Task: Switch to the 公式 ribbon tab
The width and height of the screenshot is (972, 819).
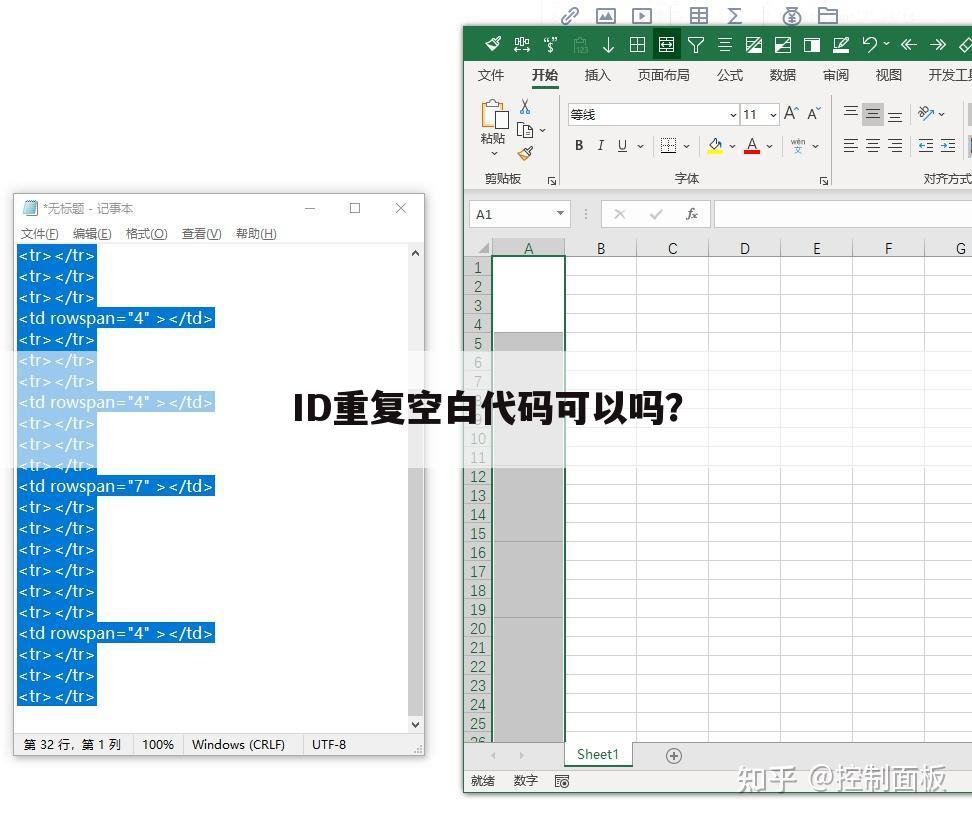Action: pyautogui.click(x=730, y=76)
